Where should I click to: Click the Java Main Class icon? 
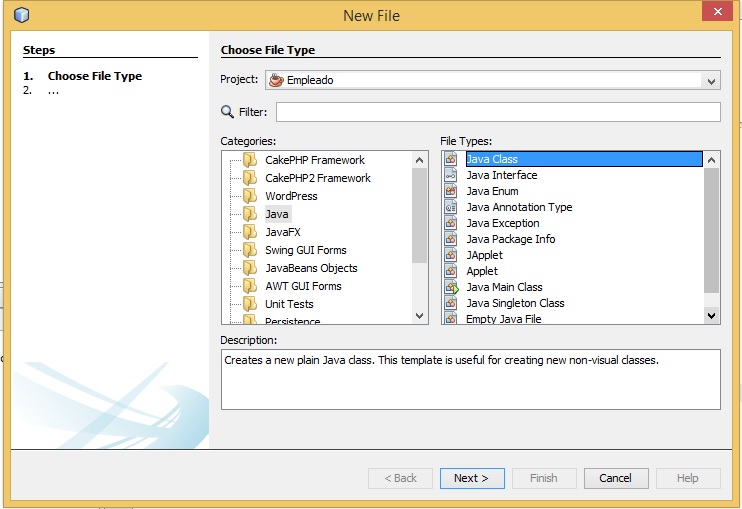tap(450, 287)
